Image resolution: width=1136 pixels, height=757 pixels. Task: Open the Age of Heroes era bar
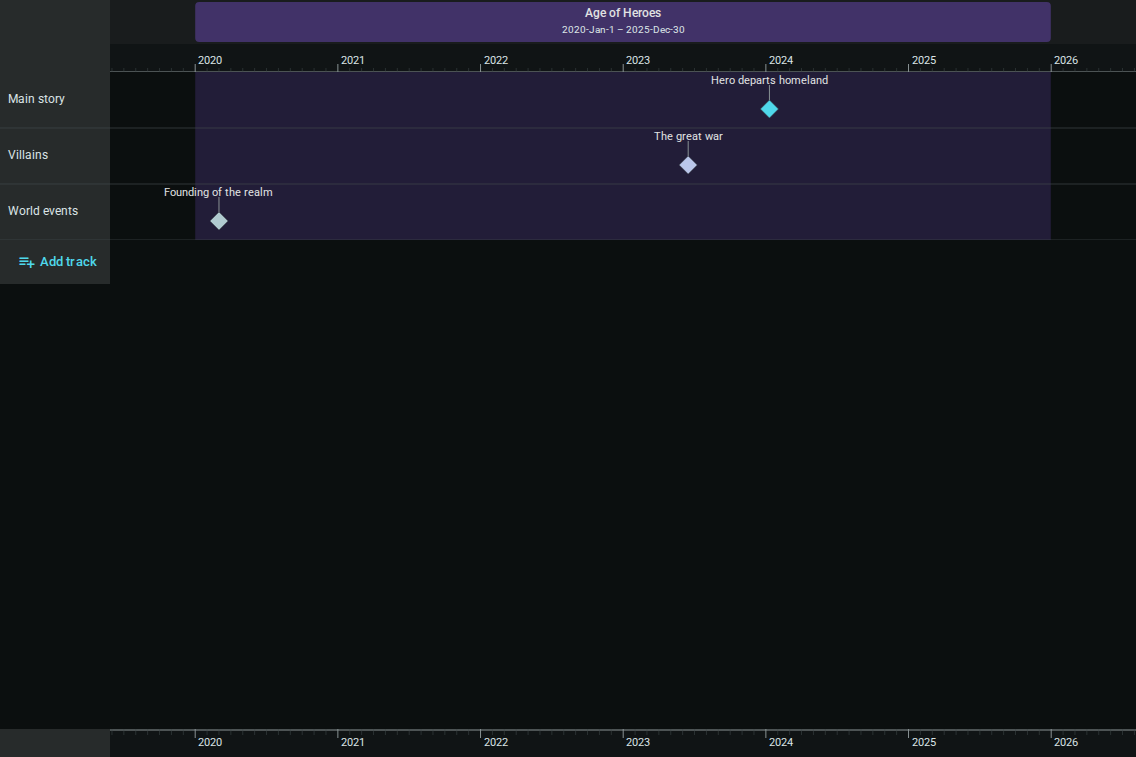623,22
